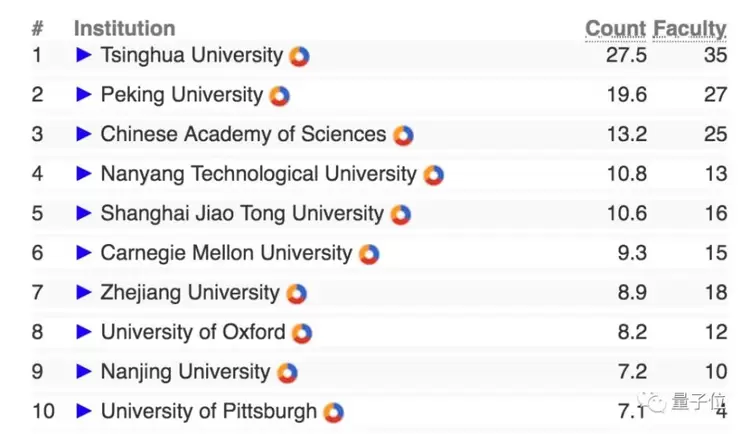Viewport: 750px width, 434px height.
Task: Click Nanyang Technological University's chart icon
Action: [x=433, y=175]
